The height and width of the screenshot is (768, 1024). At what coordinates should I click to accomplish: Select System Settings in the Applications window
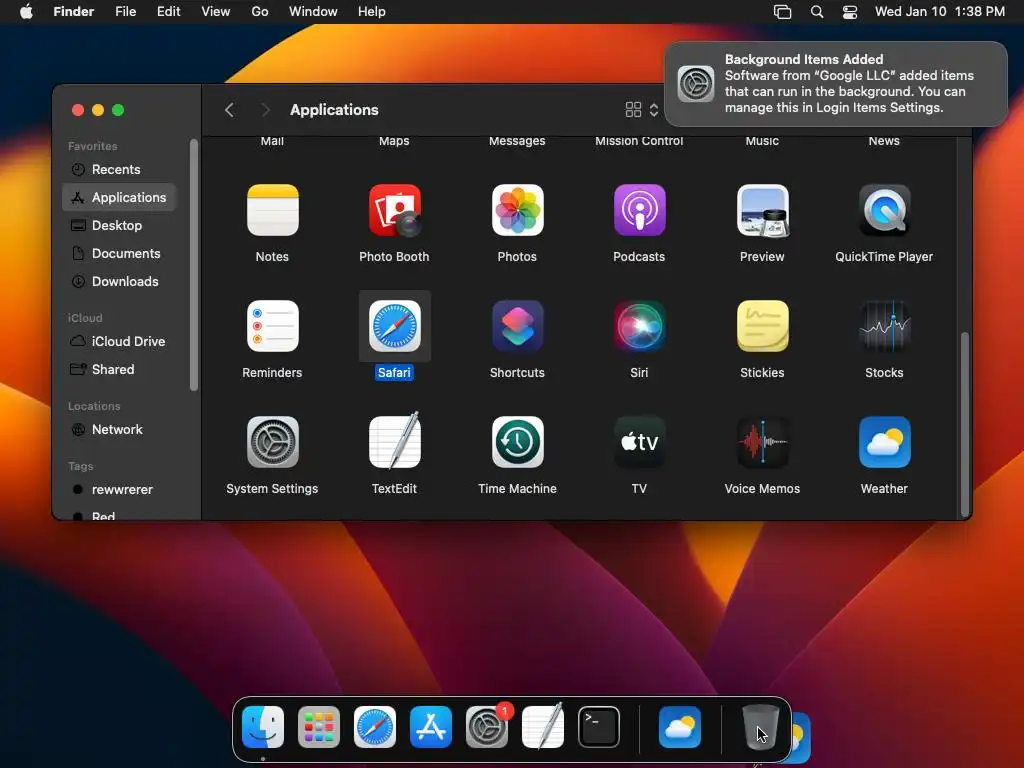[x=272, y=442]
